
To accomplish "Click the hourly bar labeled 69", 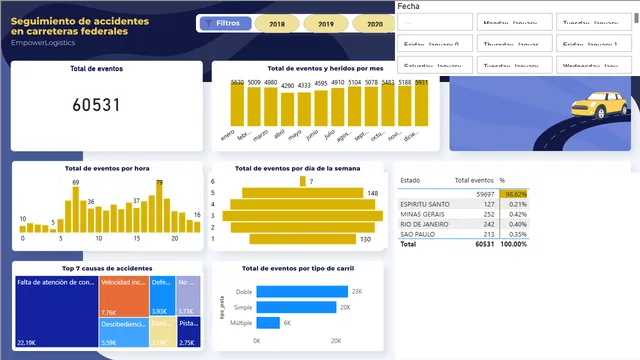I will coord(76,209).
